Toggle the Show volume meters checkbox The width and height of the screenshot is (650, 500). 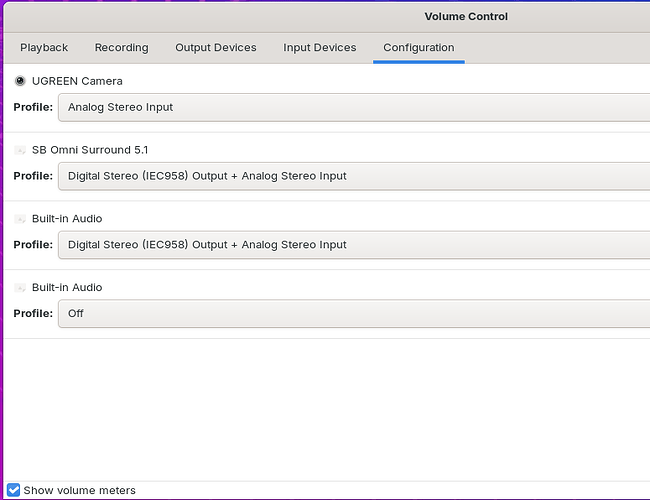point(13,490)
